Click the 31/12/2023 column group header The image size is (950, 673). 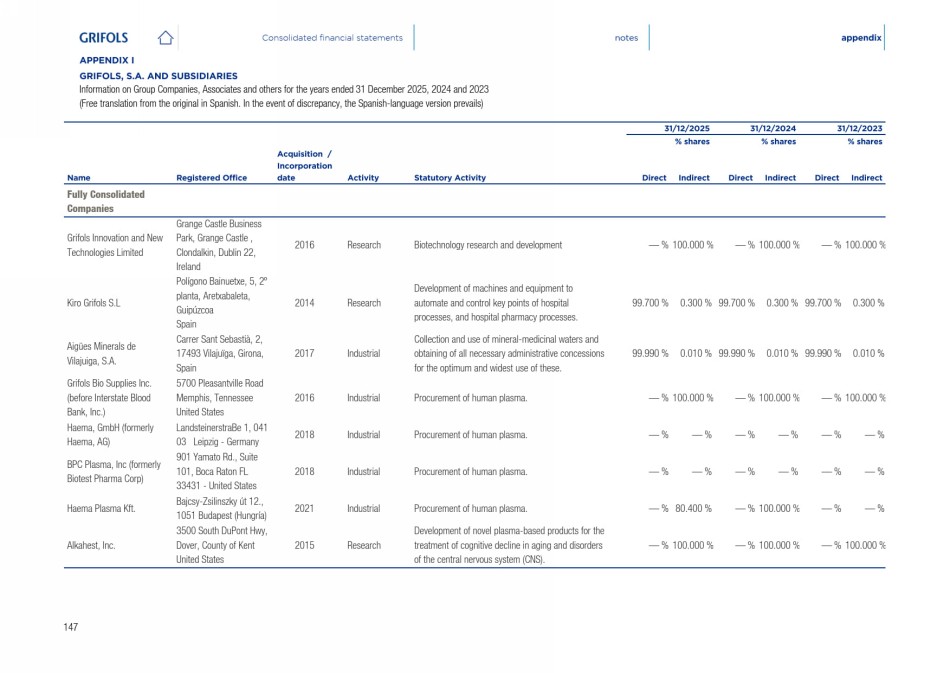(859, 129)
